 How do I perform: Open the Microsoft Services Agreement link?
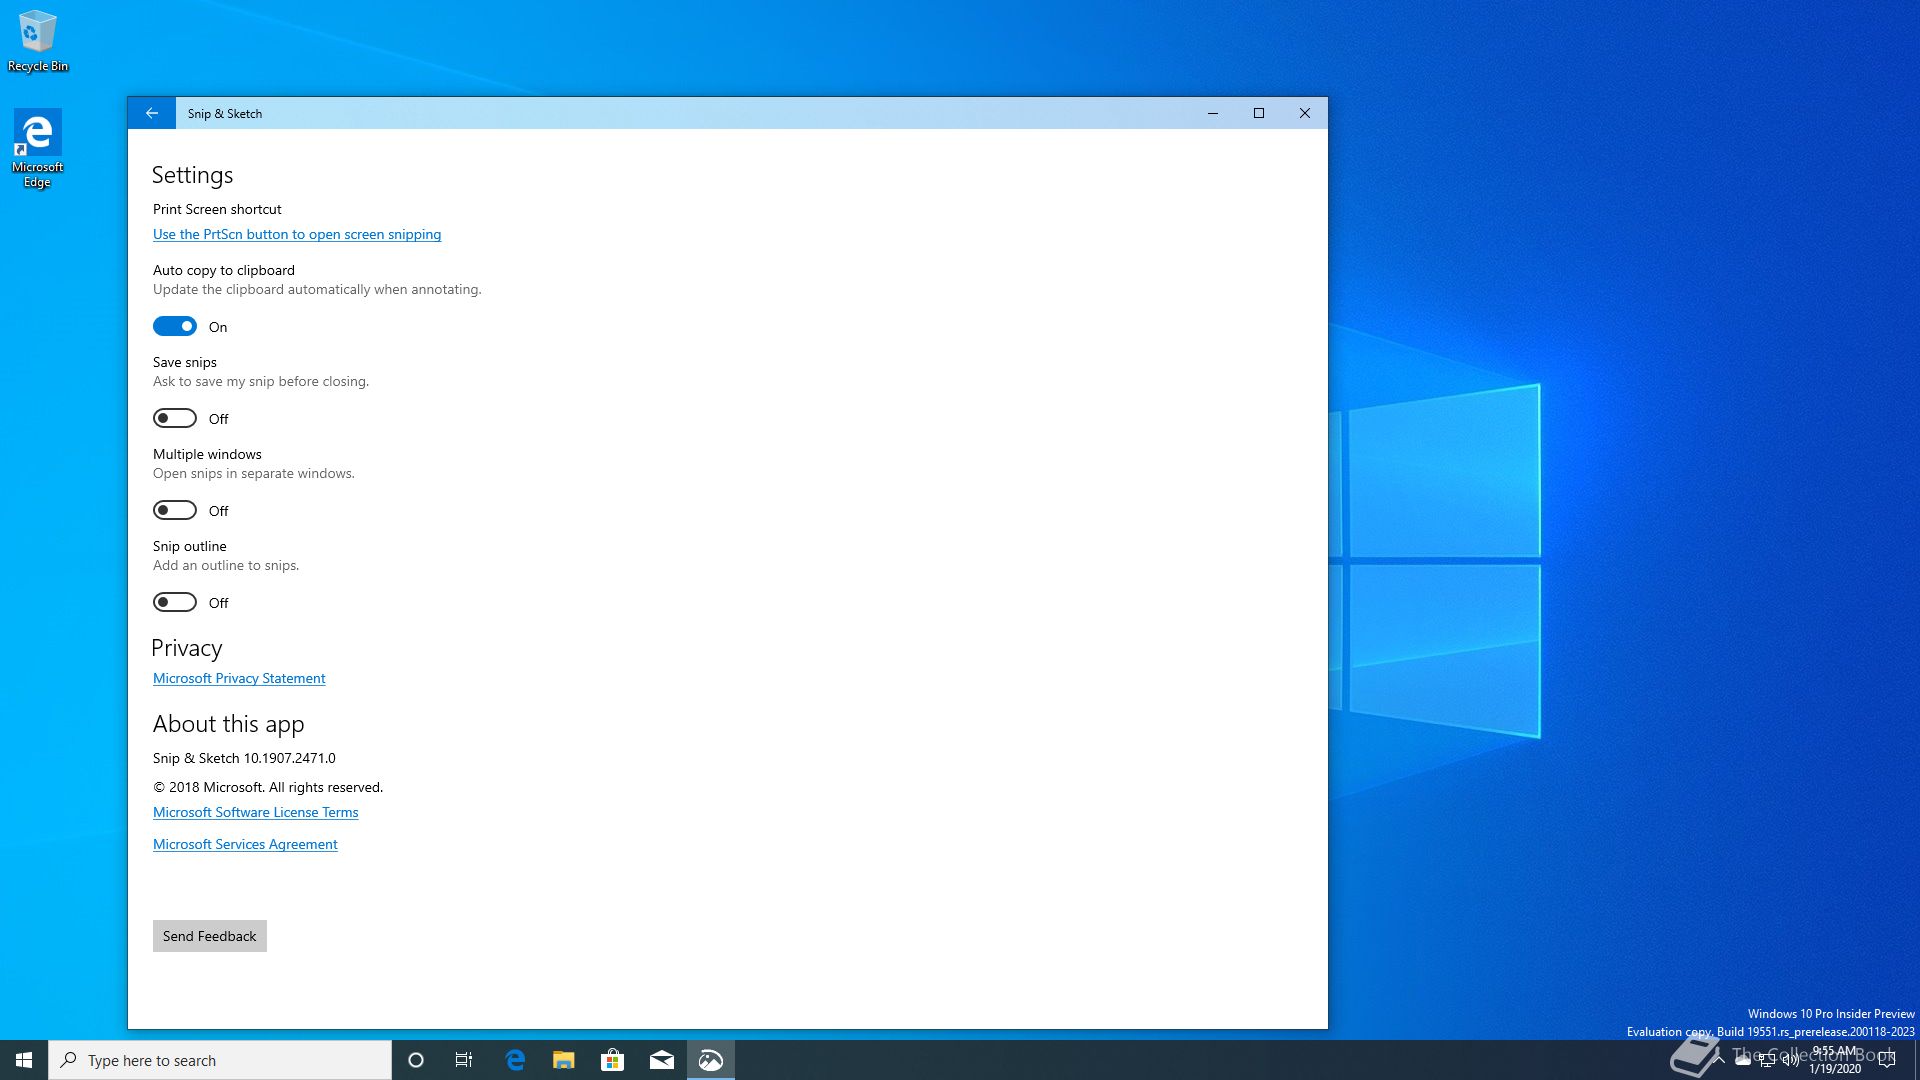click(x=245, y=844)
